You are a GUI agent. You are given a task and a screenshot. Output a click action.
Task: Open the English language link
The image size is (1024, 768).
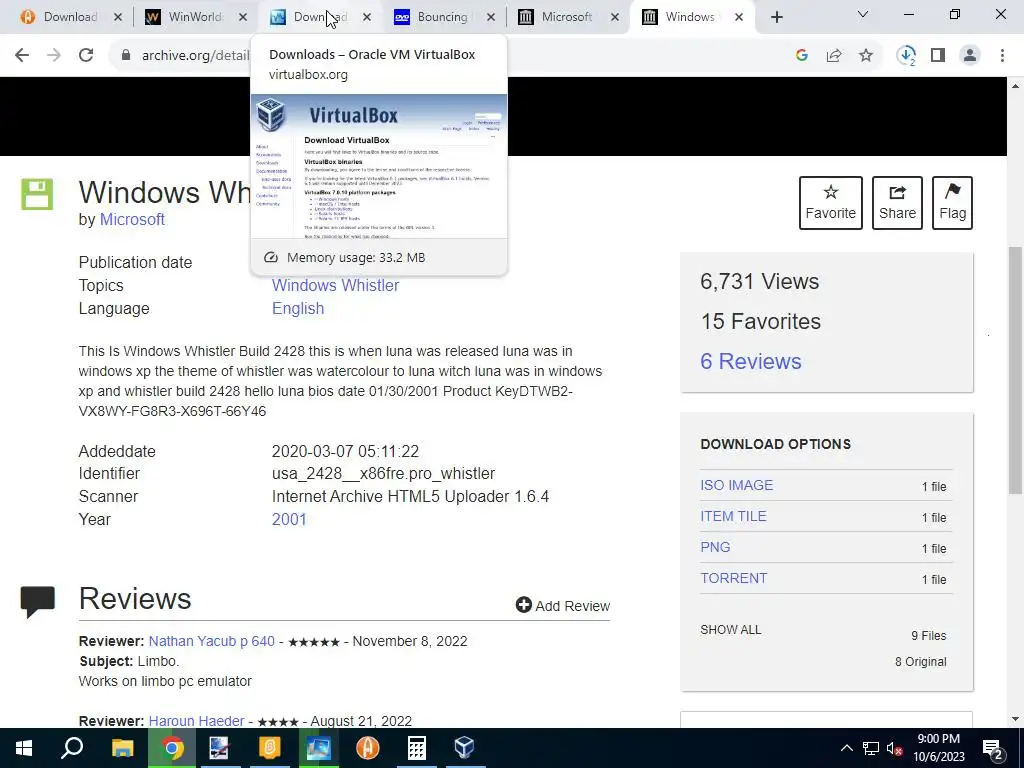click(x=298, y=308)
